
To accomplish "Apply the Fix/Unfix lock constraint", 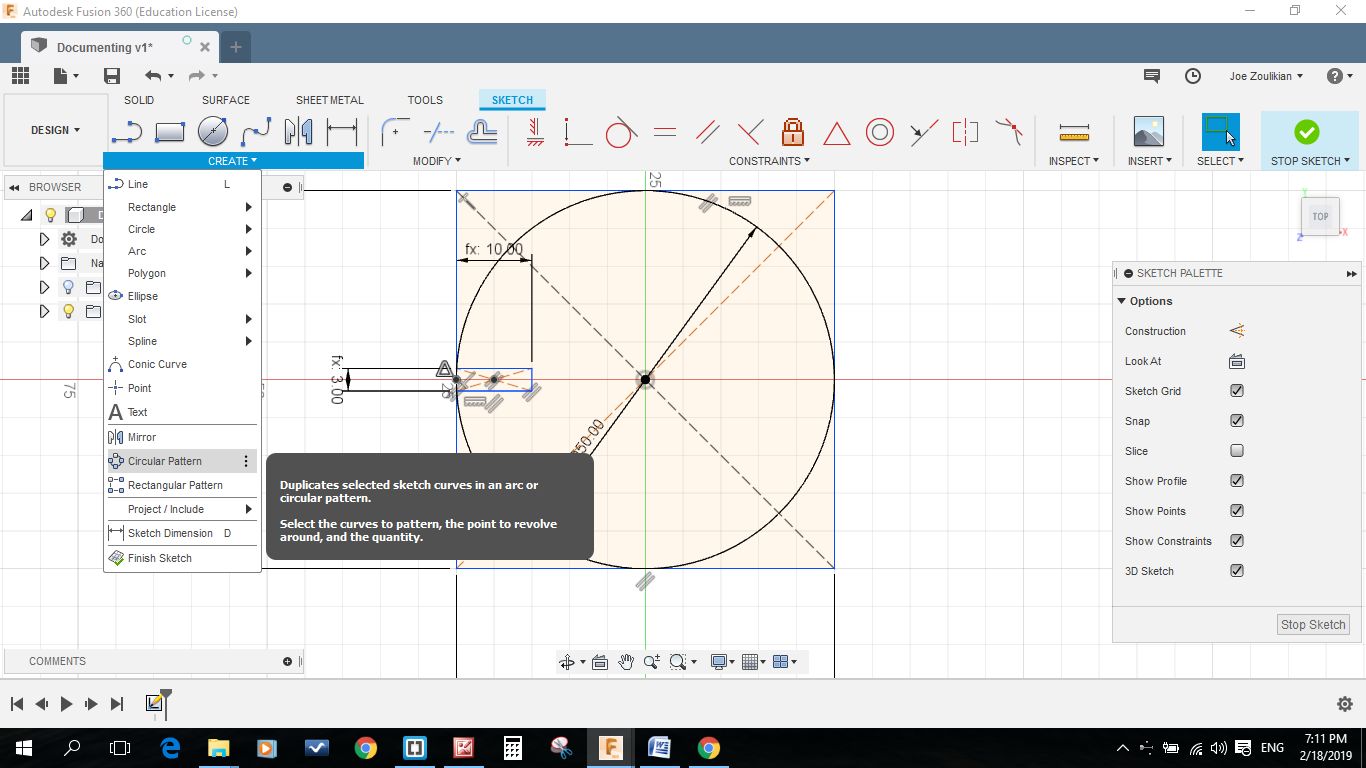I will (x=793, y=131).
